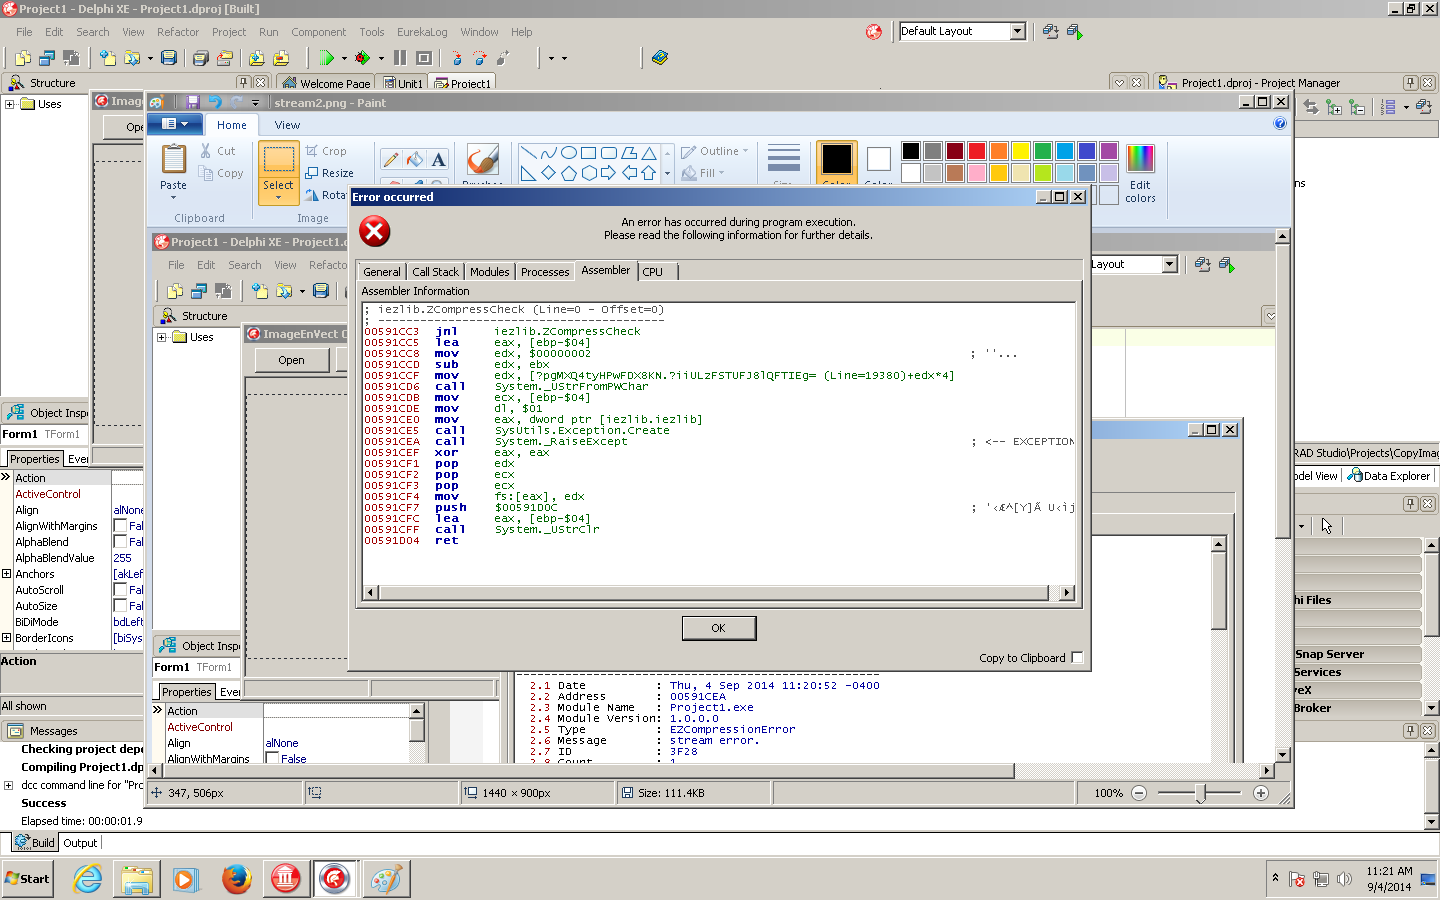Expand the BorderIcons property
The height and width of the screenshot is (900, 1440).
pos(6,638)
